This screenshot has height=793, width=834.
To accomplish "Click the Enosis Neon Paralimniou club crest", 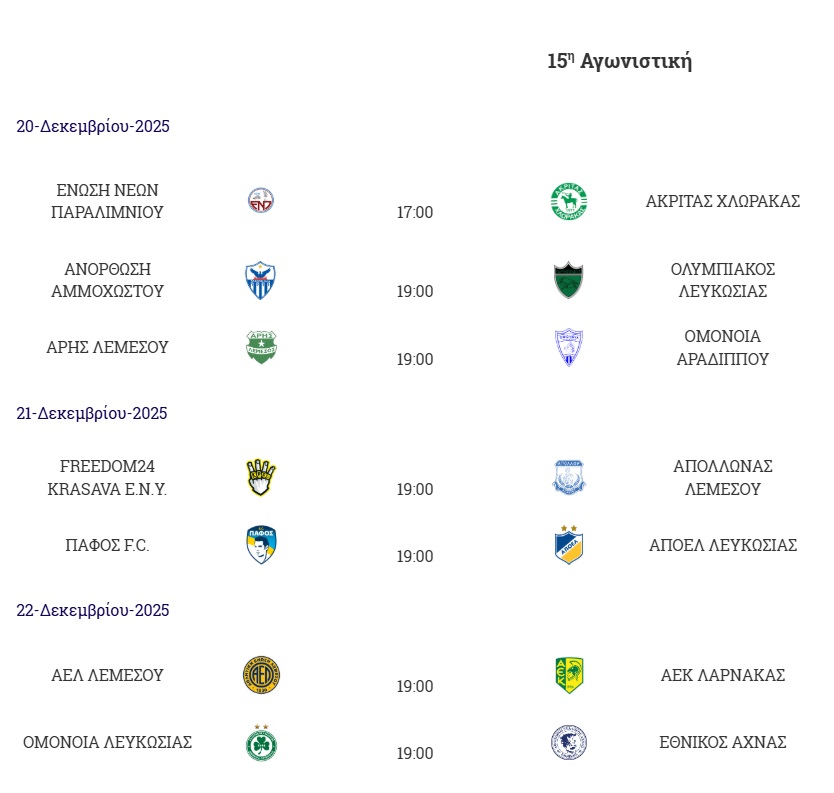I will [x=261, y=201].
